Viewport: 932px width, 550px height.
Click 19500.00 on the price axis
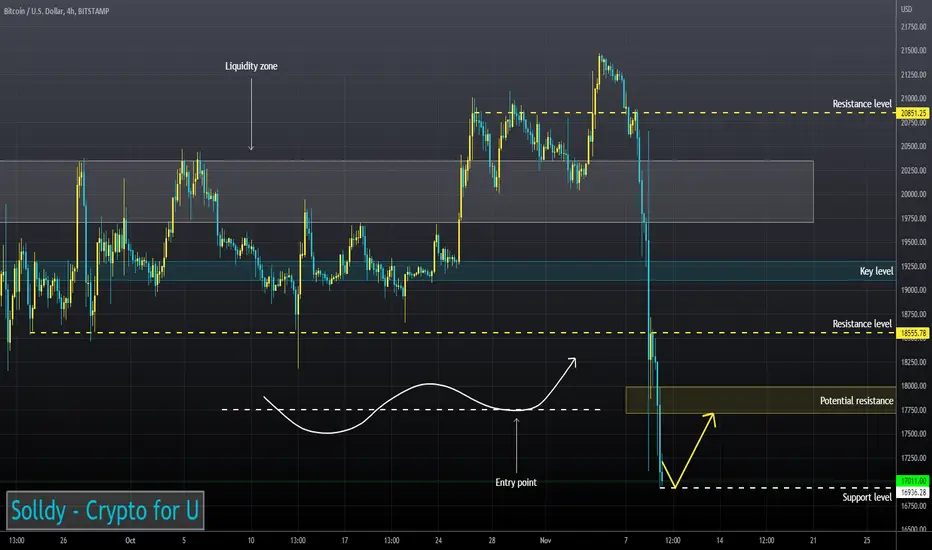[x=914, y=242]
